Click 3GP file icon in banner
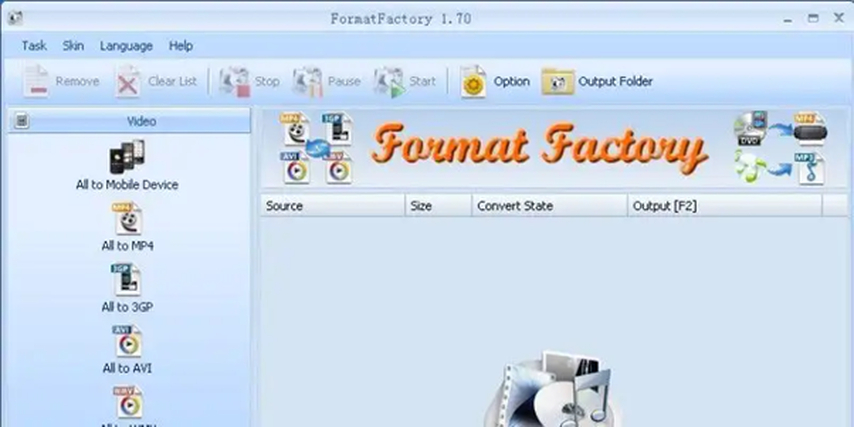The image size is (854, 427). click(x=337, y=129)
